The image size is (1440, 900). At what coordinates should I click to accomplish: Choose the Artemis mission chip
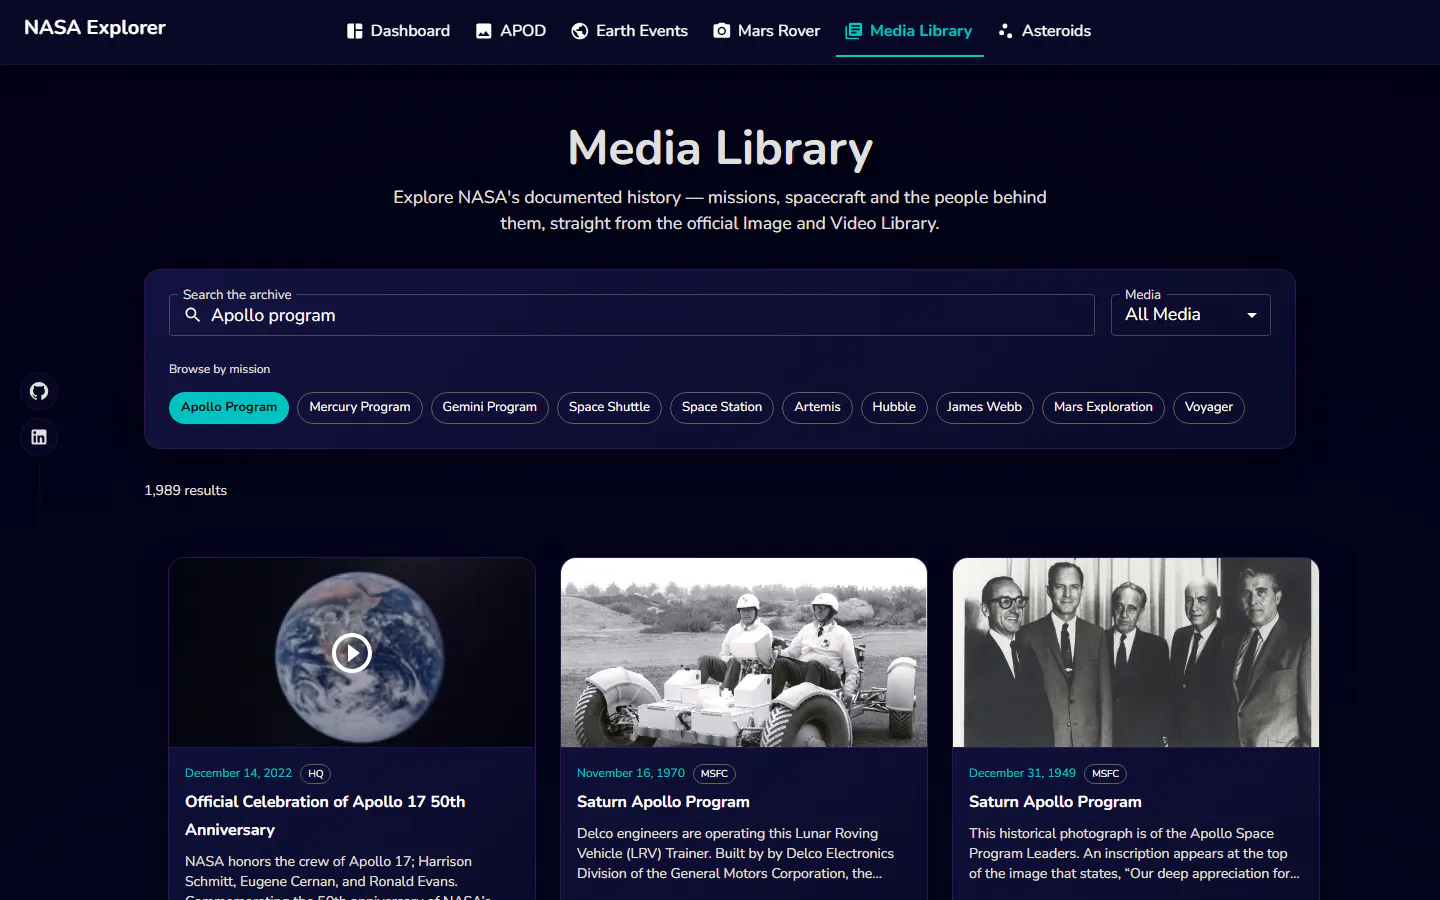point(818,408)
